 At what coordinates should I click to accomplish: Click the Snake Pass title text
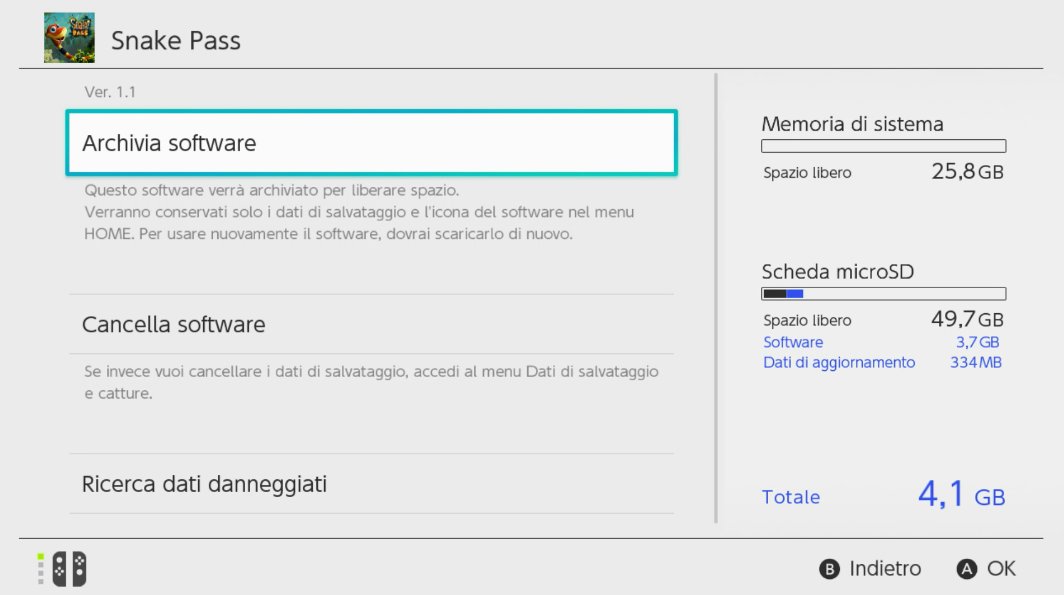point(175,41)
